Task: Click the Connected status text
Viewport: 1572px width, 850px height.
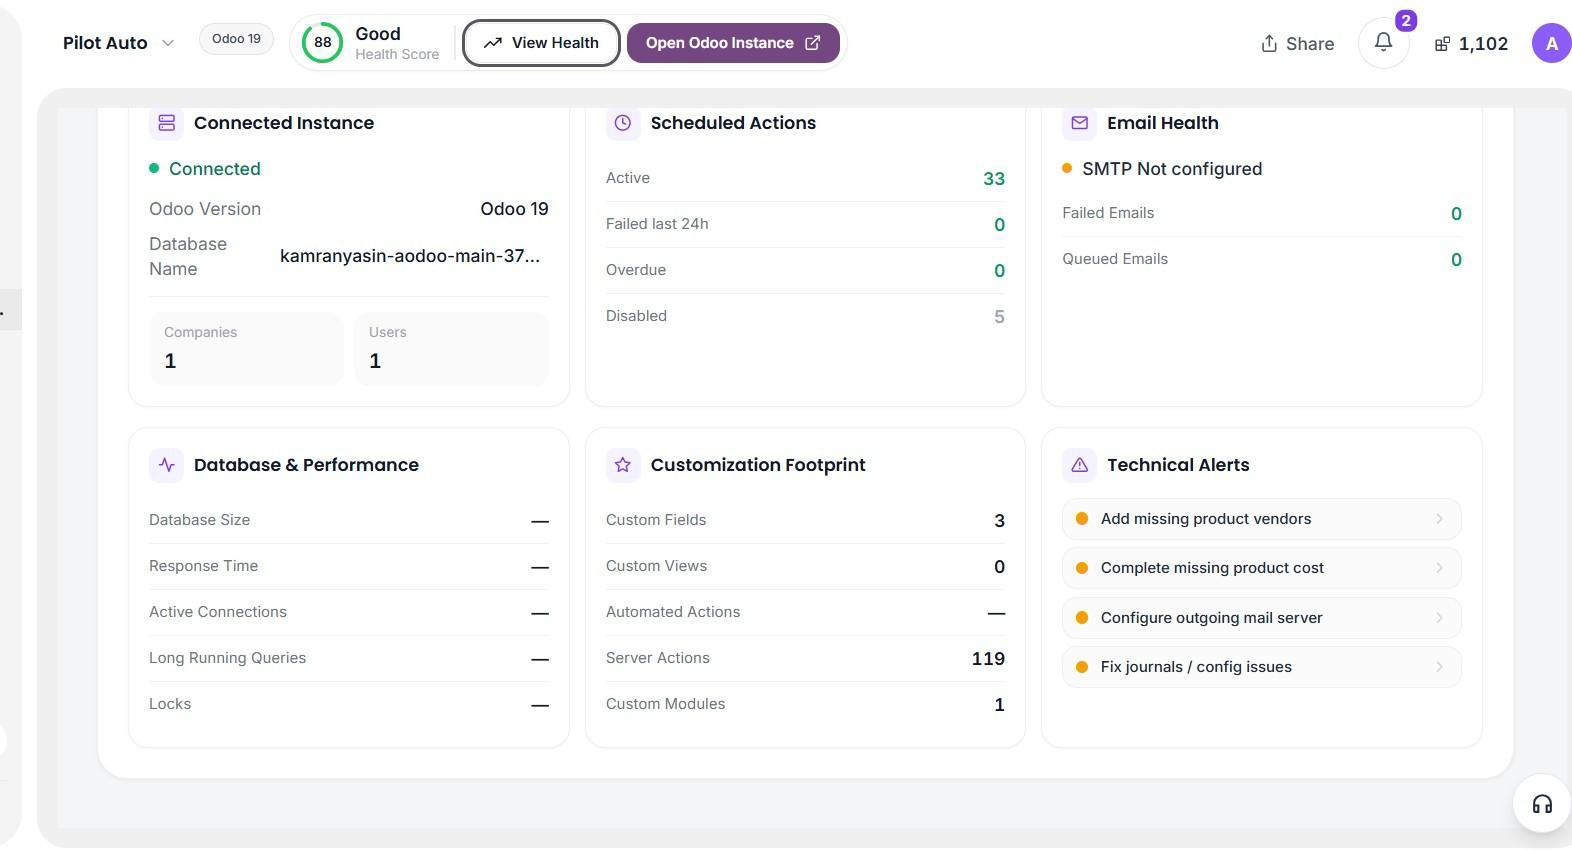Action: pos(215,169)
